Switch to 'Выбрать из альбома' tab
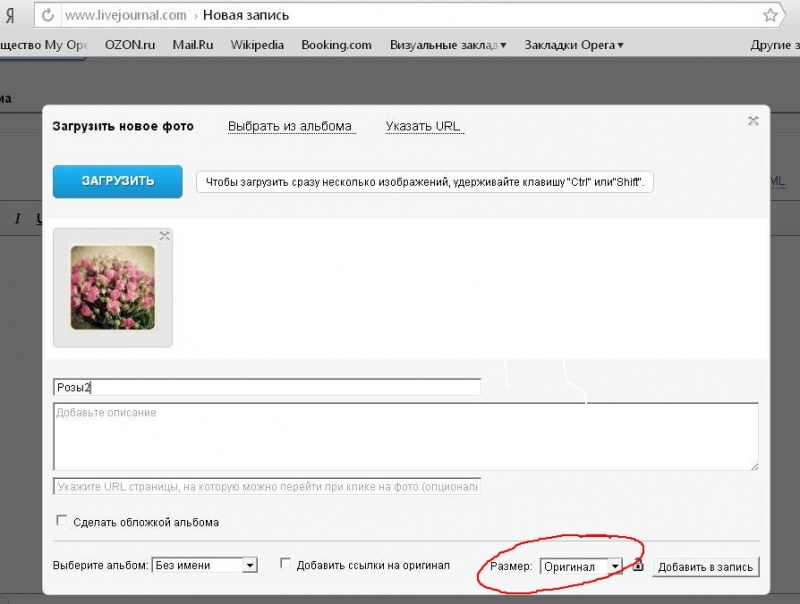 pos(290,126)
